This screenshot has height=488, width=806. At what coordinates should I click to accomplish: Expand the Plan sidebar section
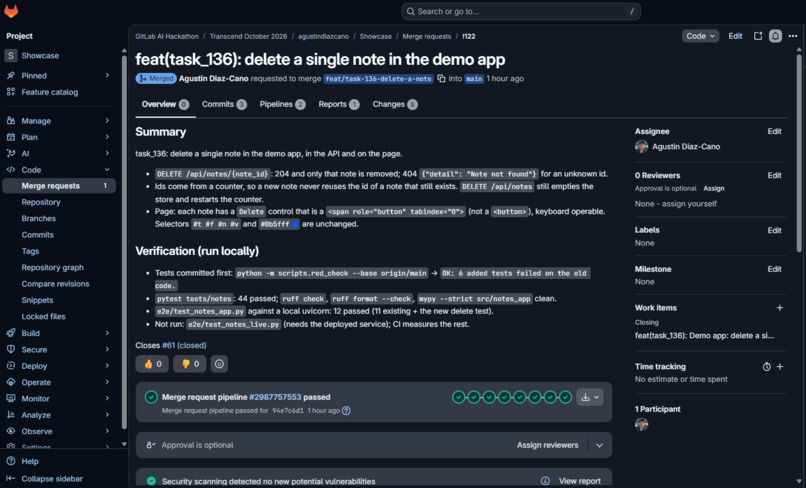tap(107, 137)
